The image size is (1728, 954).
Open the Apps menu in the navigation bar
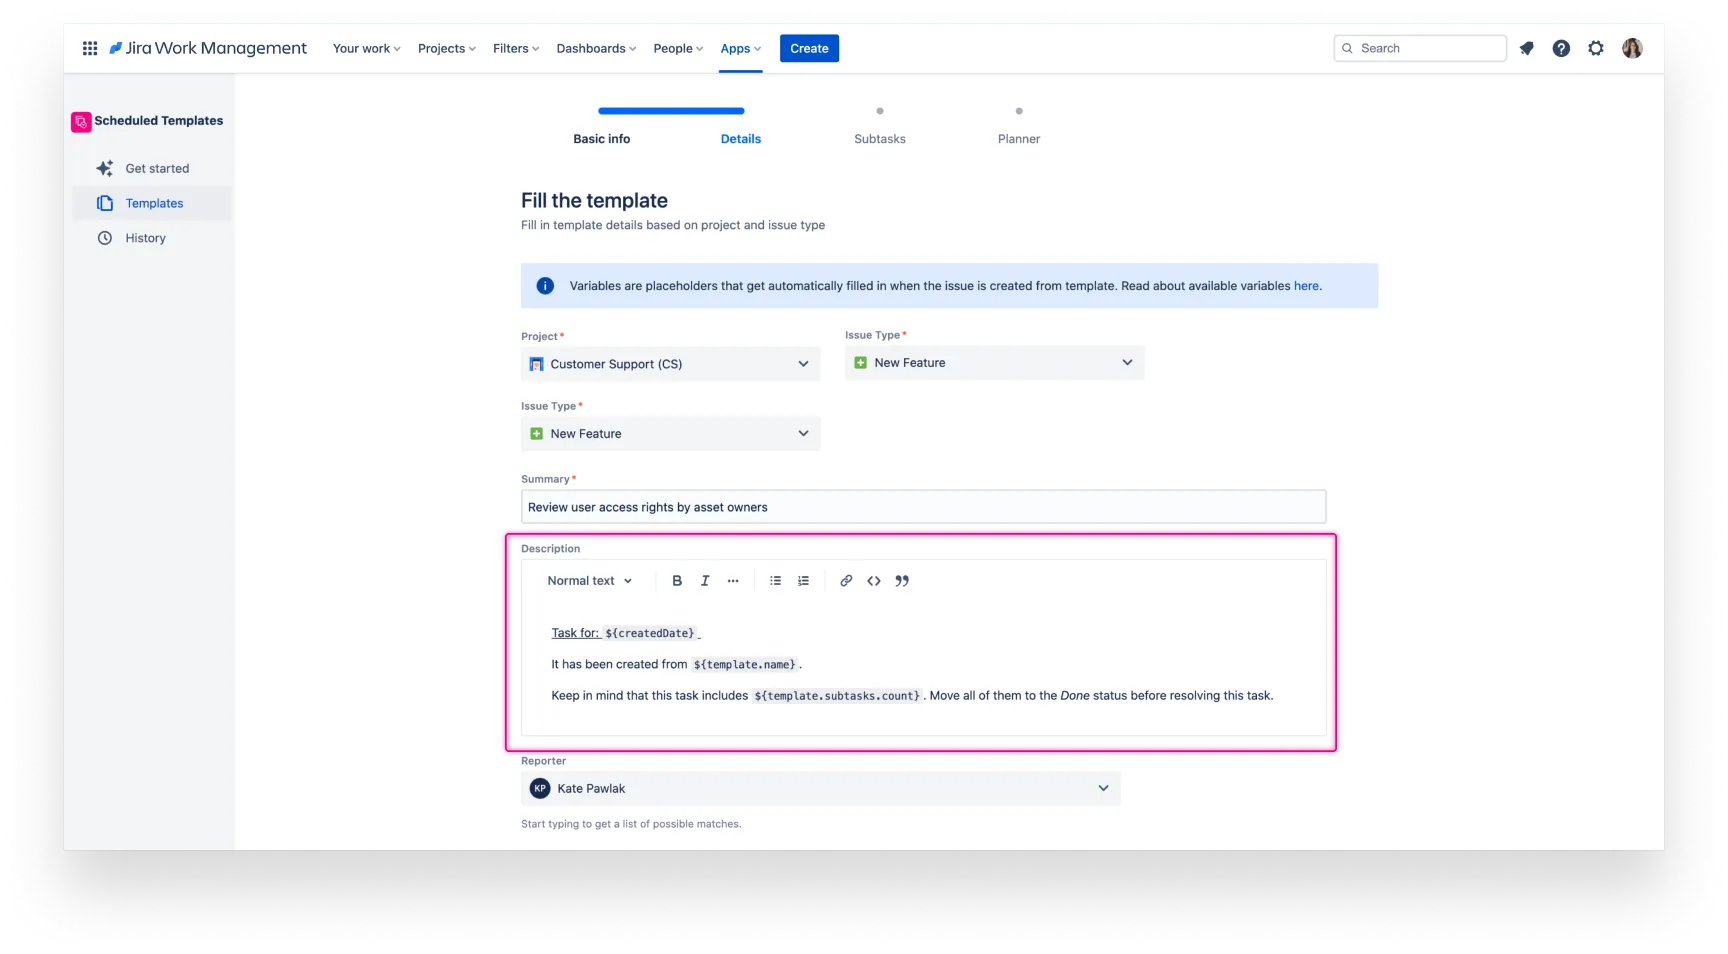[739, 48]
